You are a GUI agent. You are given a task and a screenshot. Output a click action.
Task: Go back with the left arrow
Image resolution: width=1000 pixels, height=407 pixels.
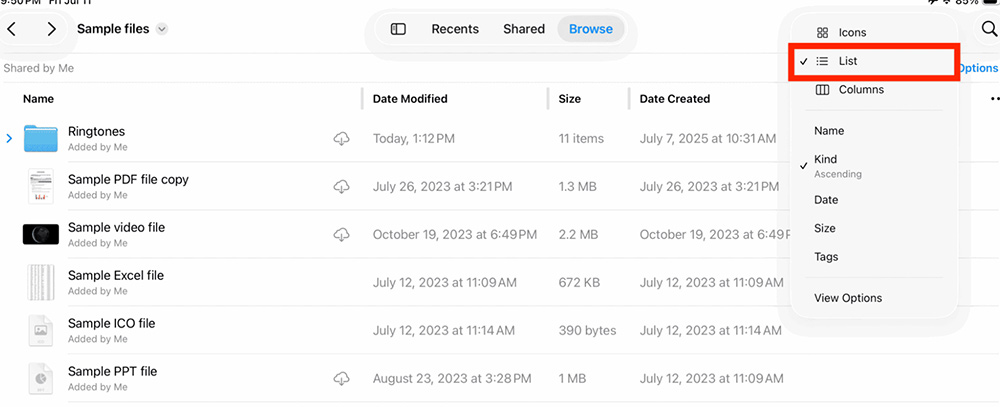tap(12, 29)
